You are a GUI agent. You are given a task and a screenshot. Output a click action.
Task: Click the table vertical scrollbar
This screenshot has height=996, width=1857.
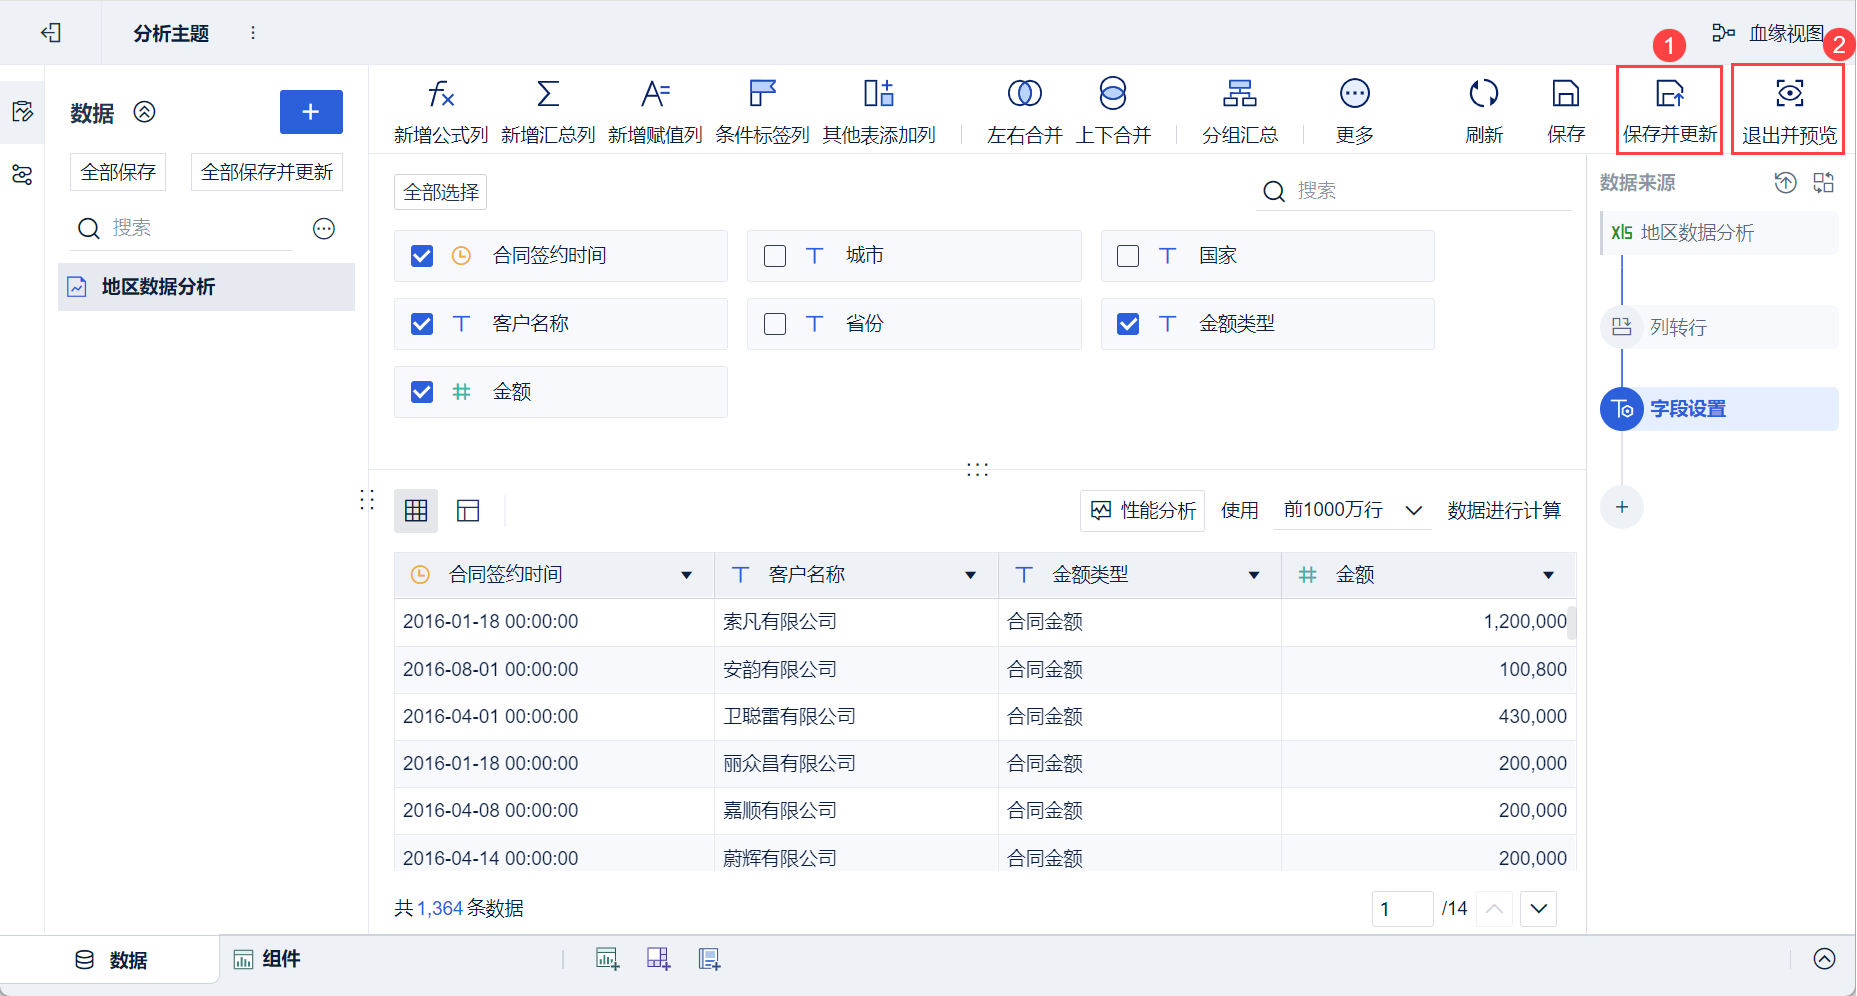click(x=1572, y=622)
